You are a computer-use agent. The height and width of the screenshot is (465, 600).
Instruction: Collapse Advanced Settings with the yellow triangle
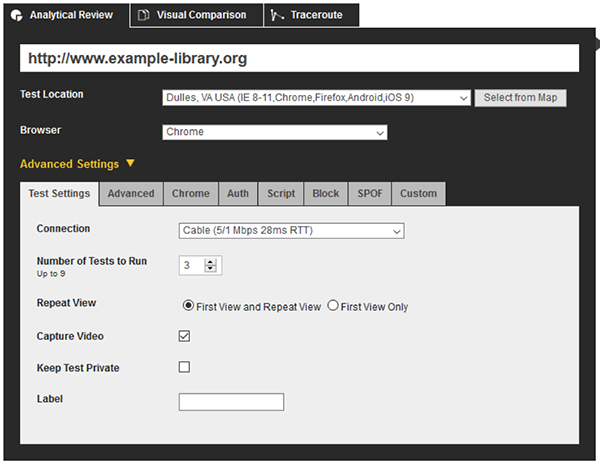(x=130, y=163)
